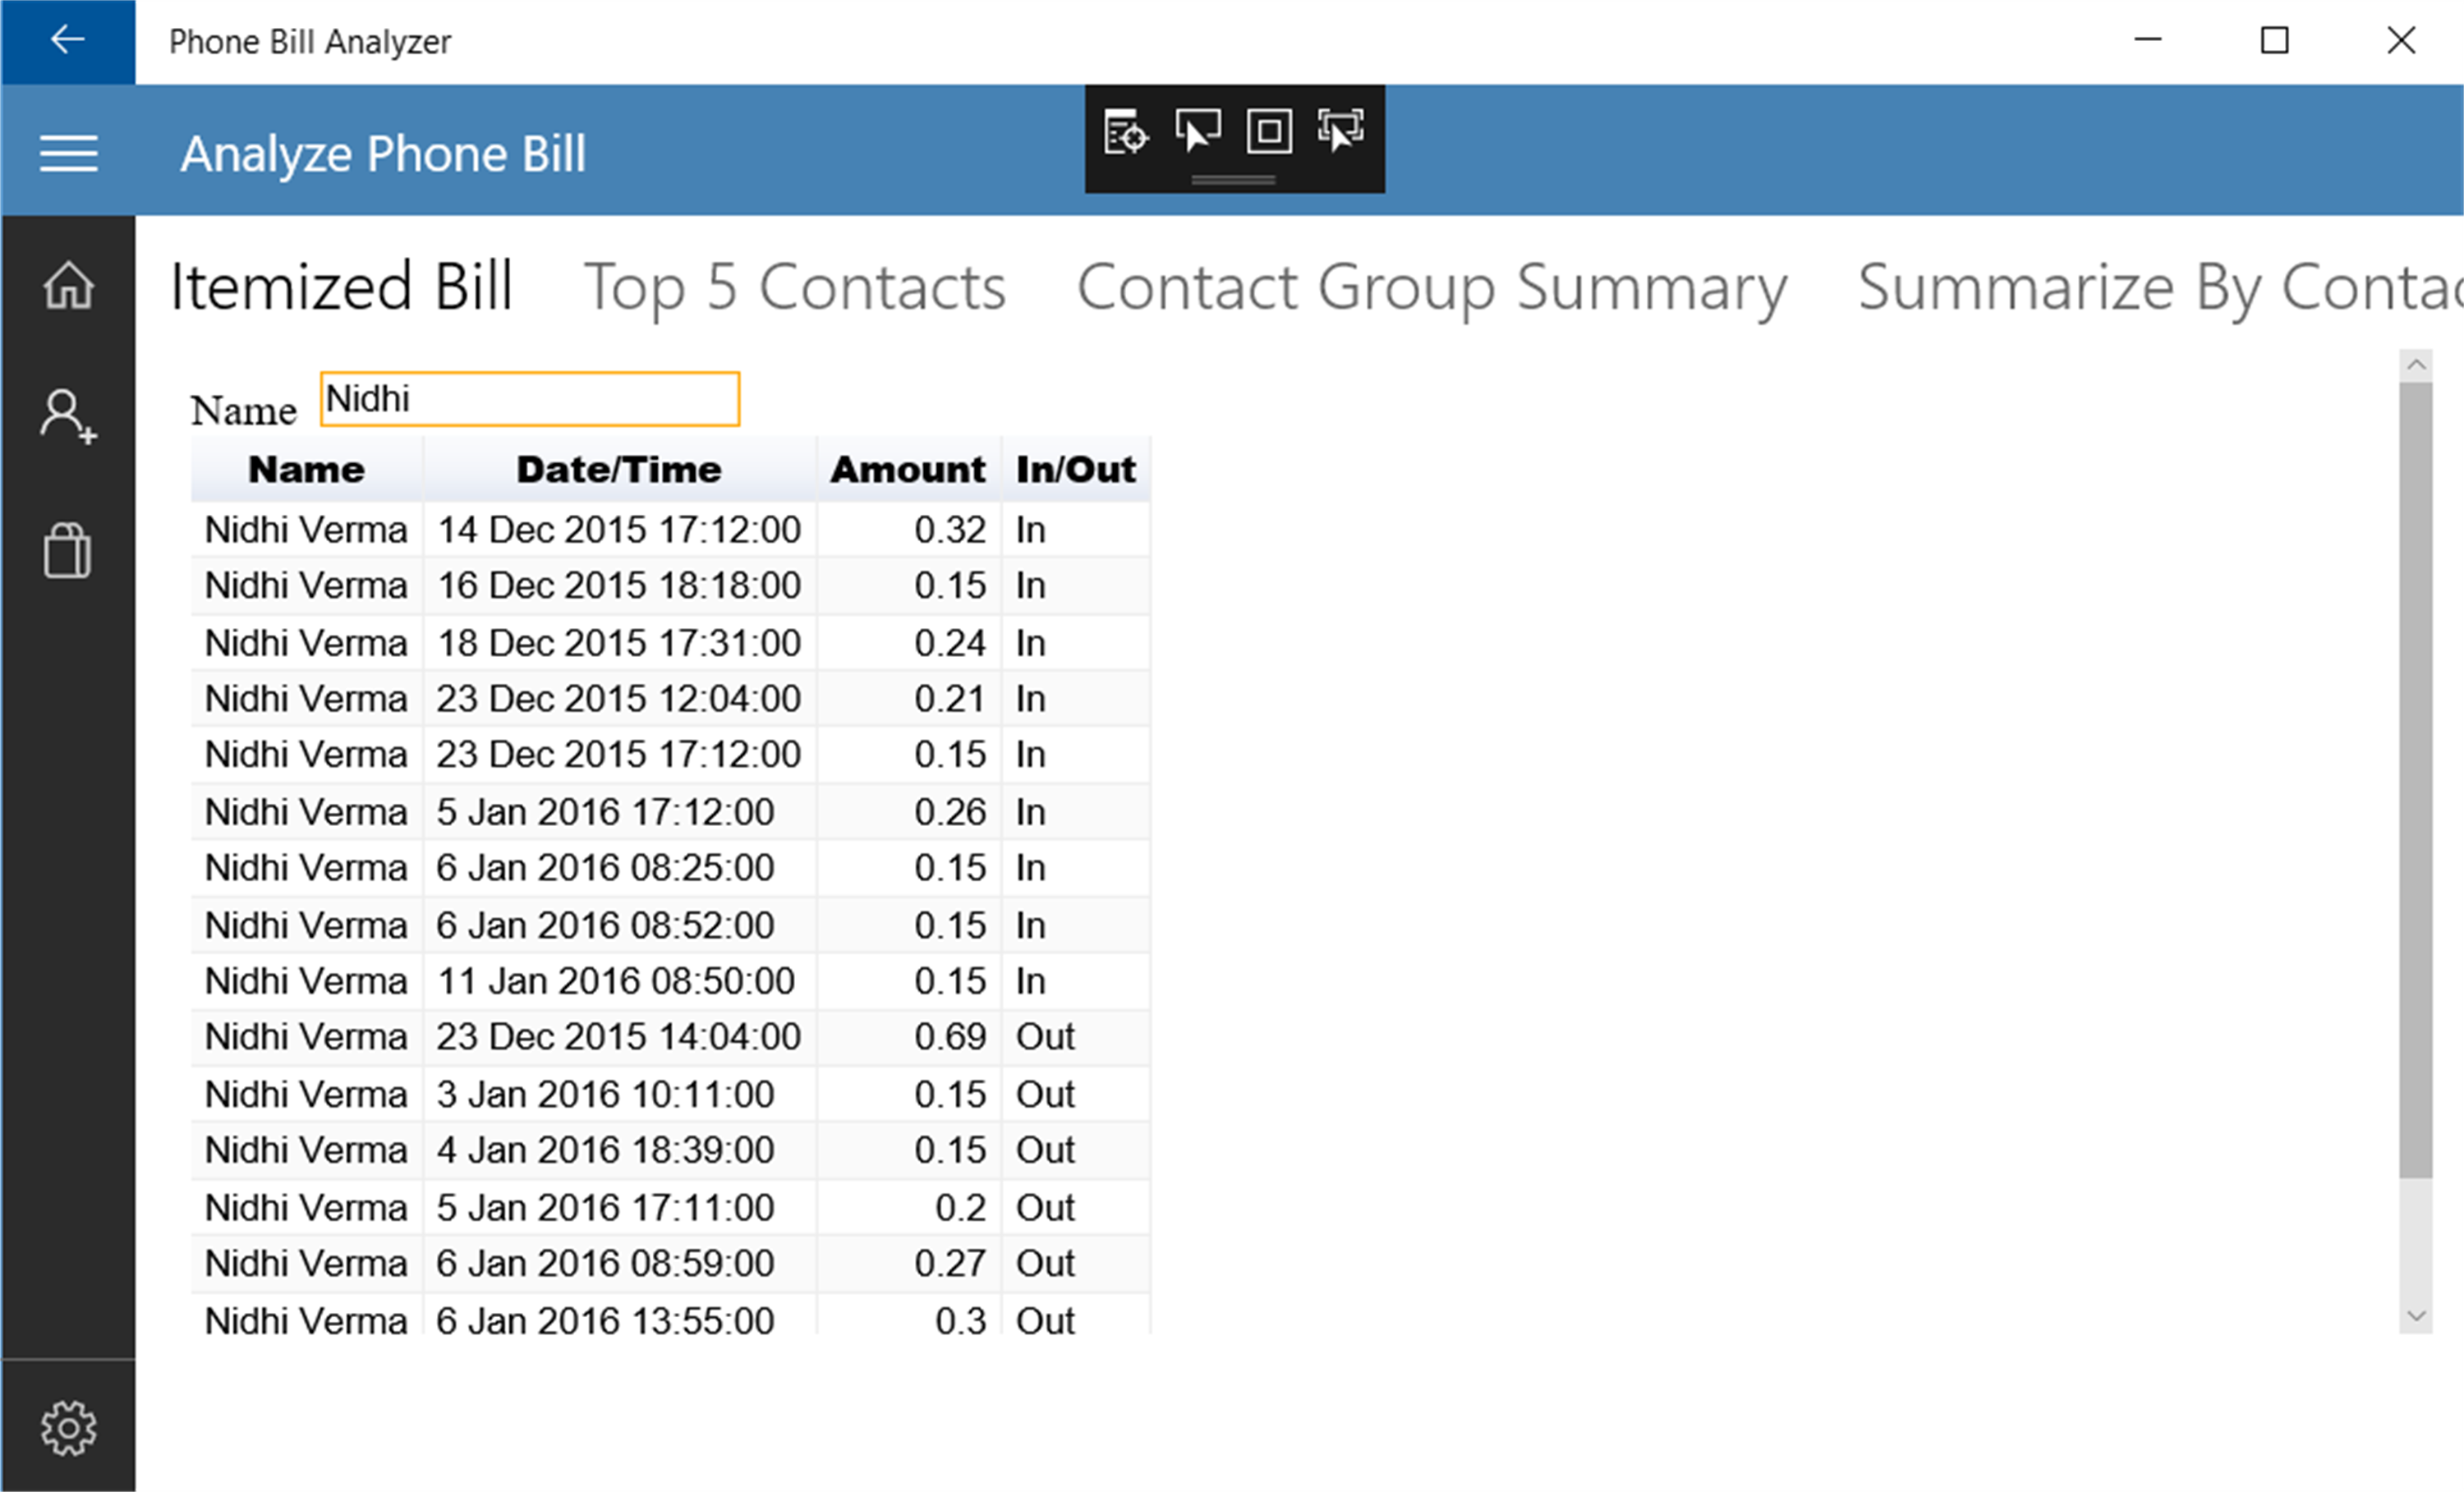This screenshot has width=2464, height=1492.
Task: Sort by Amount column header
Action: pyautogui.click(x=908, y=469)
